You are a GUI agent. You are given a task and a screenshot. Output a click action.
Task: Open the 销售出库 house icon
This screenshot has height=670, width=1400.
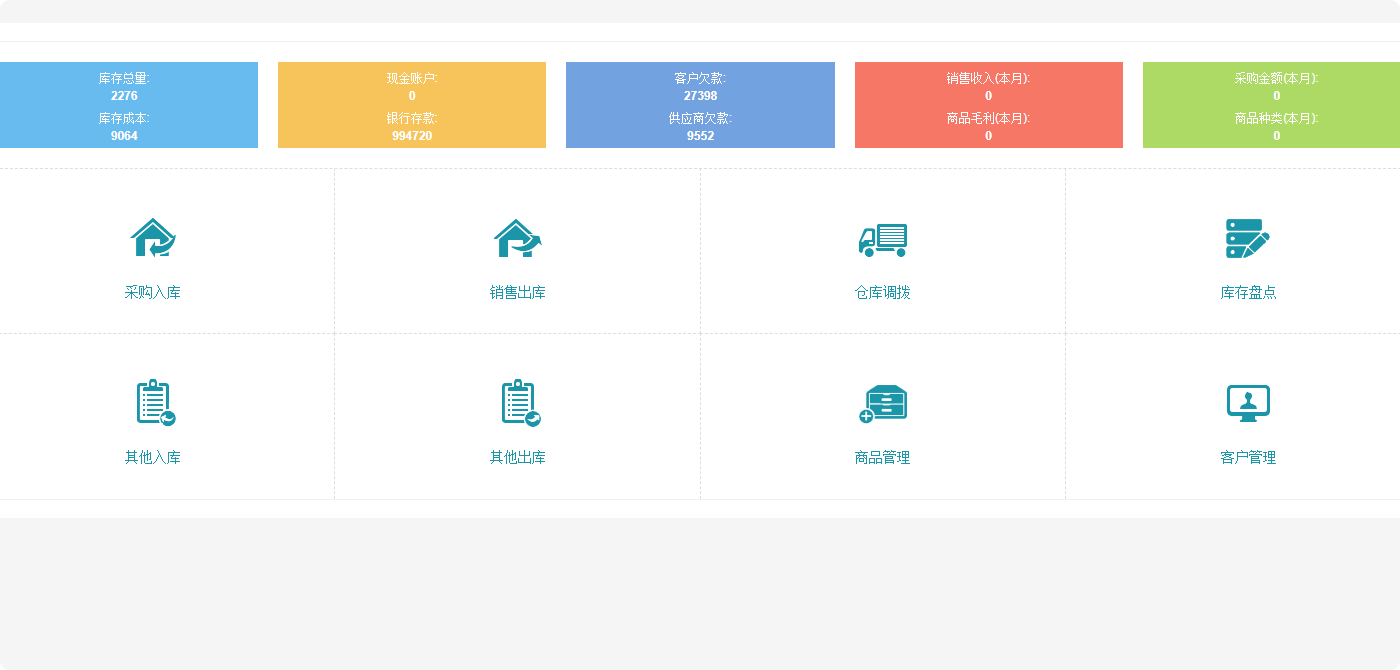[518, 238]
